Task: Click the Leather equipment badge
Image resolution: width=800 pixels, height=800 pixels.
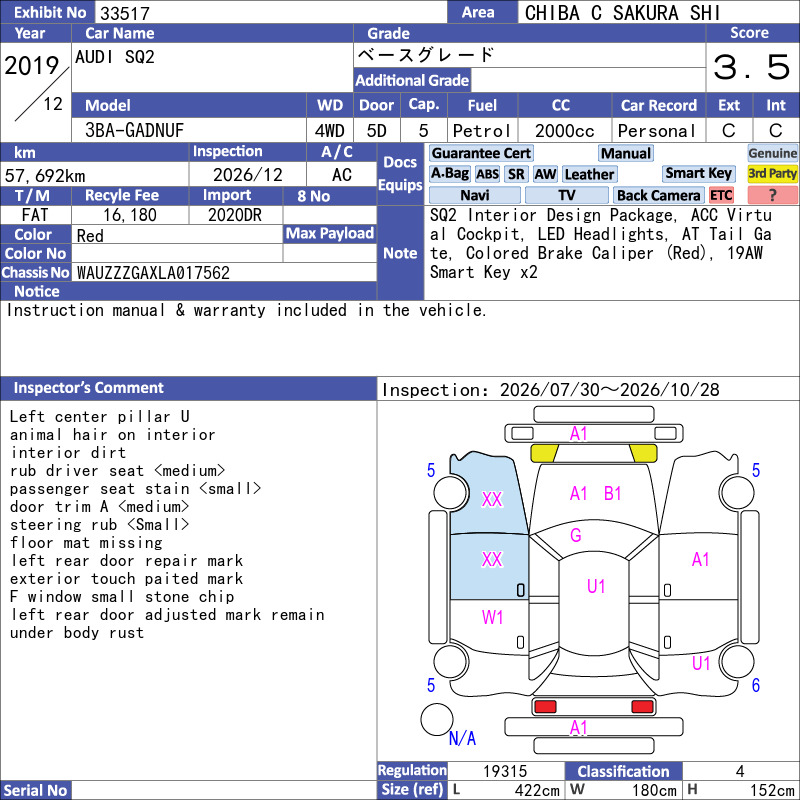Action: click(x=589, y=174)
